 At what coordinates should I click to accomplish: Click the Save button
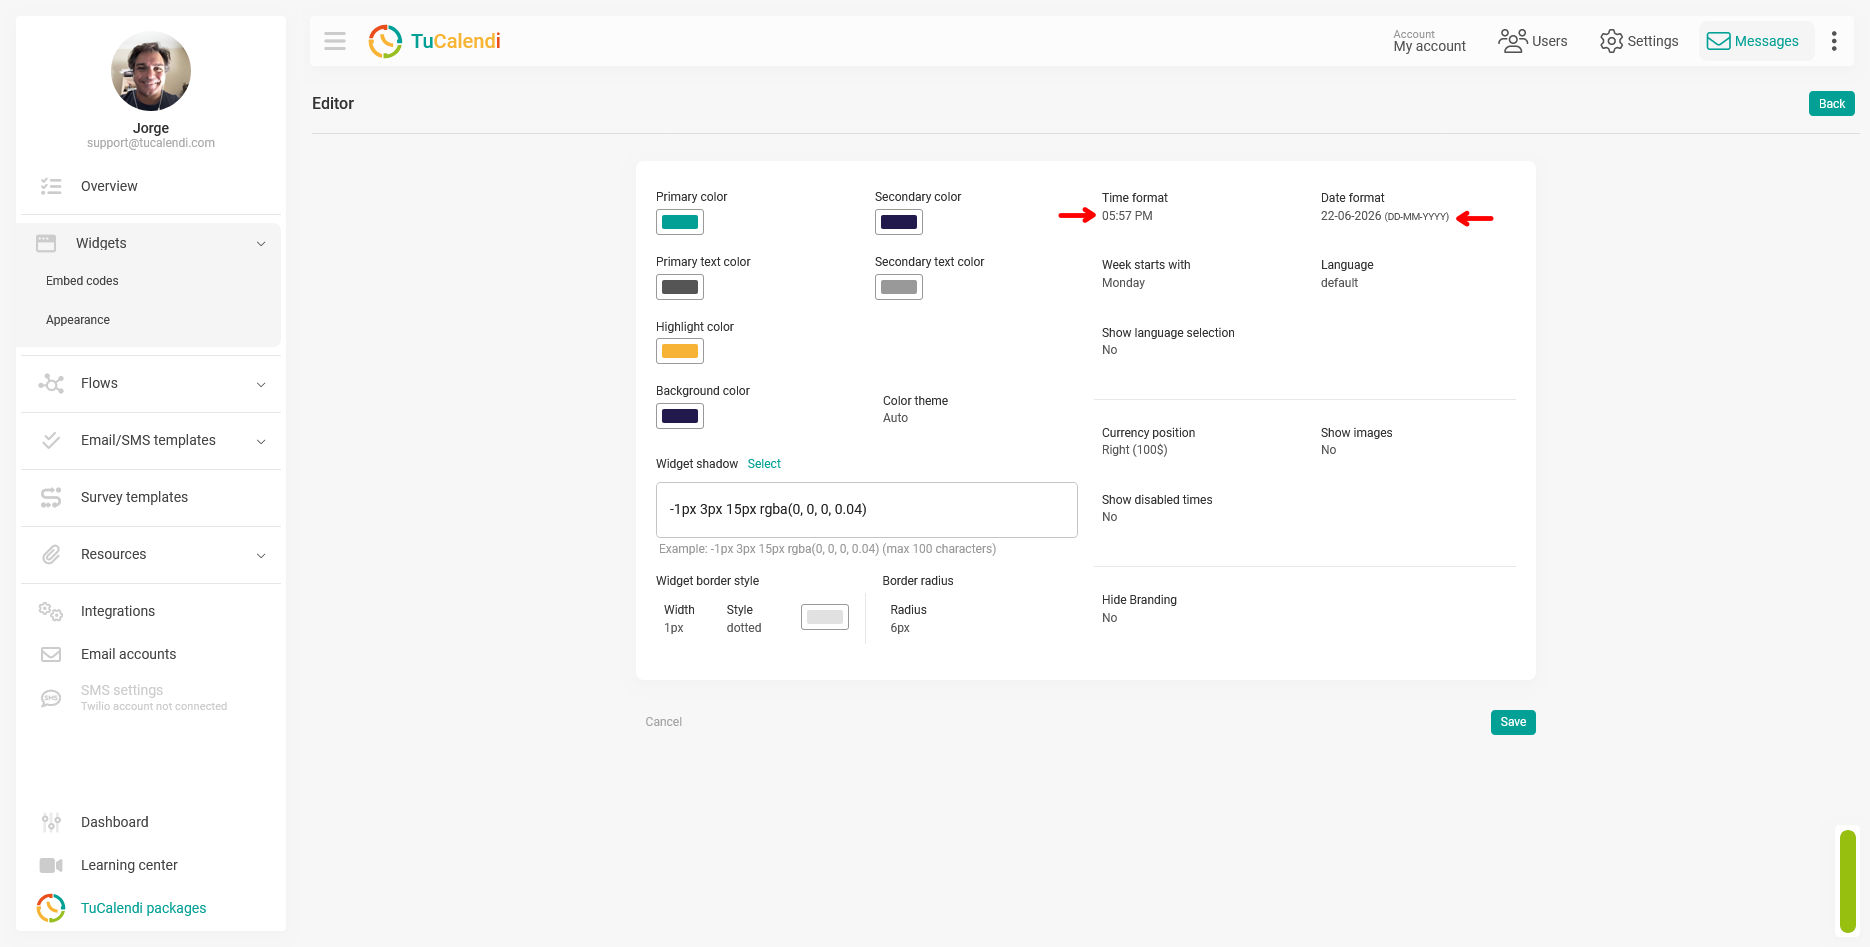pos(1513,722)
